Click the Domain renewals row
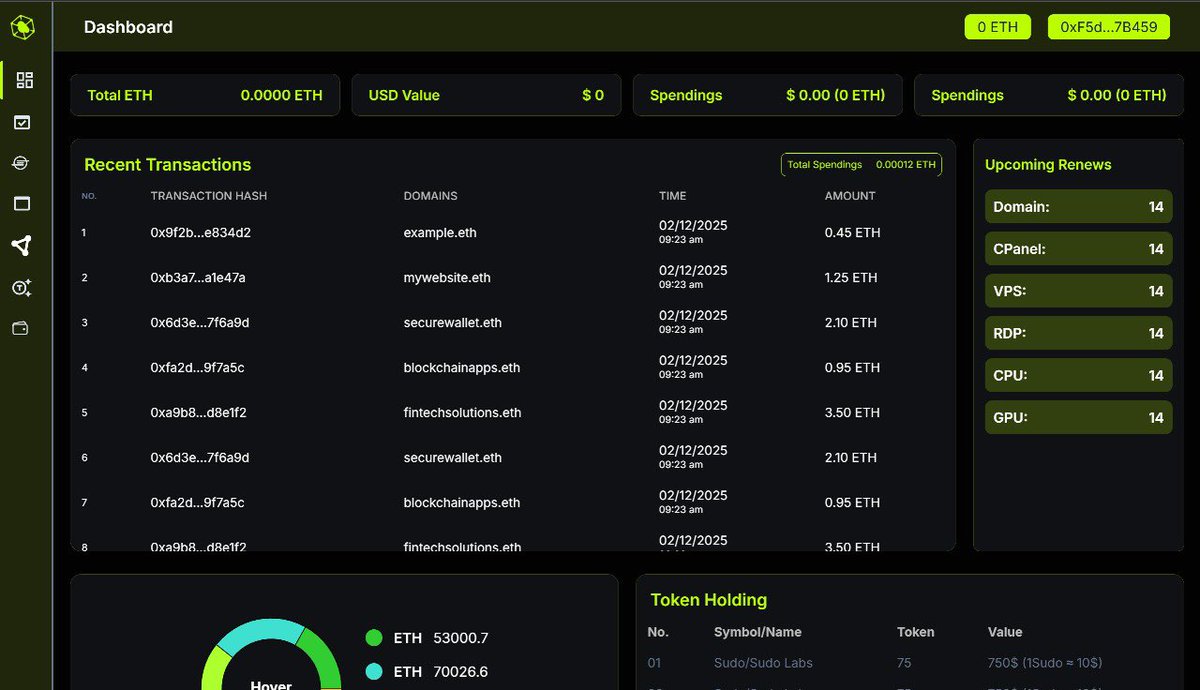Image resolution: width=1200 pixels, height=690 pixels. (1078, 207)
